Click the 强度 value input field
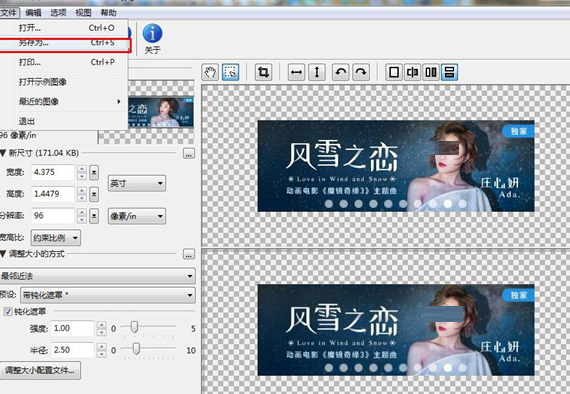 click(x=72, y=328)
